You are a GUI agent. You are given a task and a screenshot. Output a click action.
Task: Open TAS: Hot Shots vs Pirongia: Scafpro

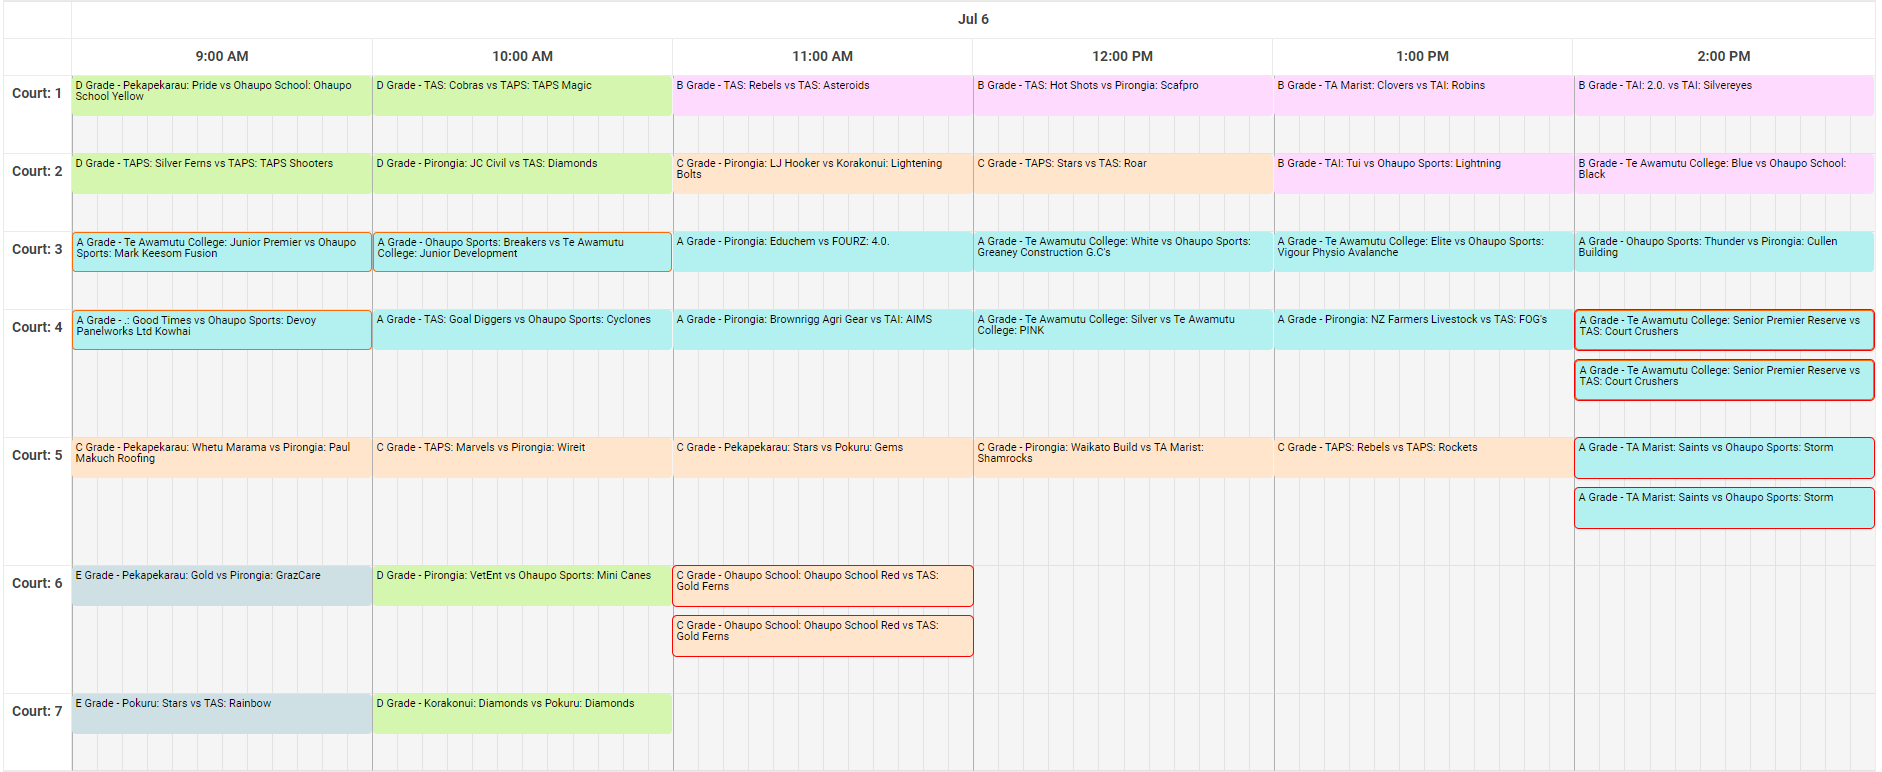pos(1122,95)
